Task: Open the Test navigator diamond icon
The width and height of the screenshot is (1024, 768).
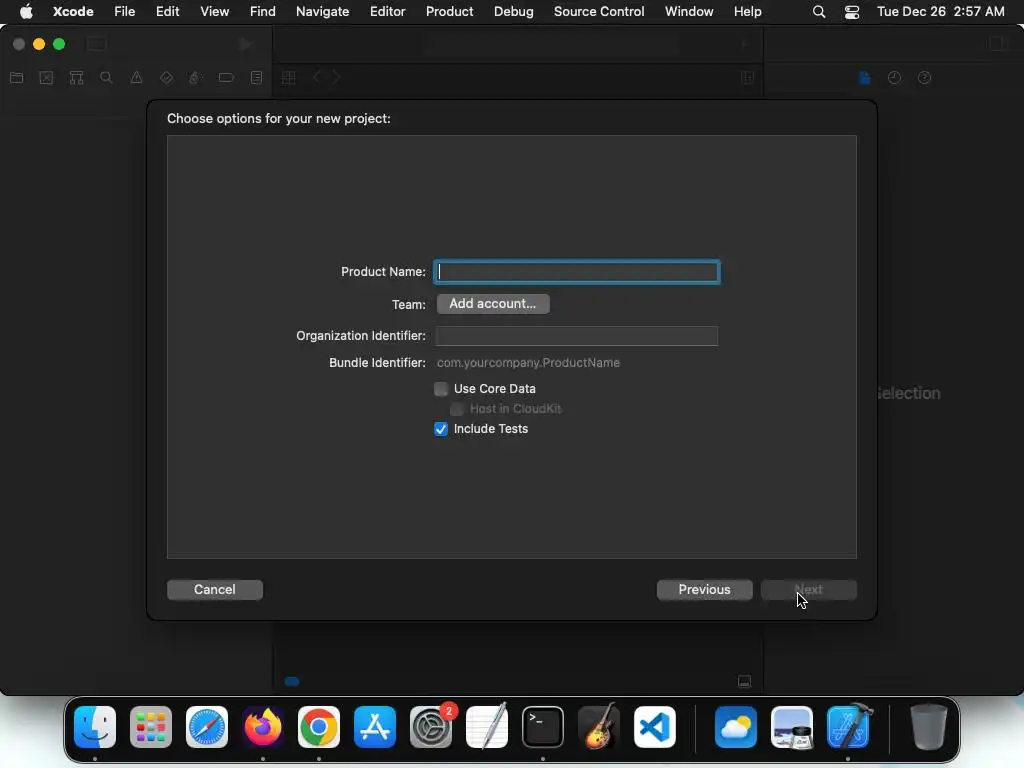Action: pyautogui.click(x=167, y=78)
